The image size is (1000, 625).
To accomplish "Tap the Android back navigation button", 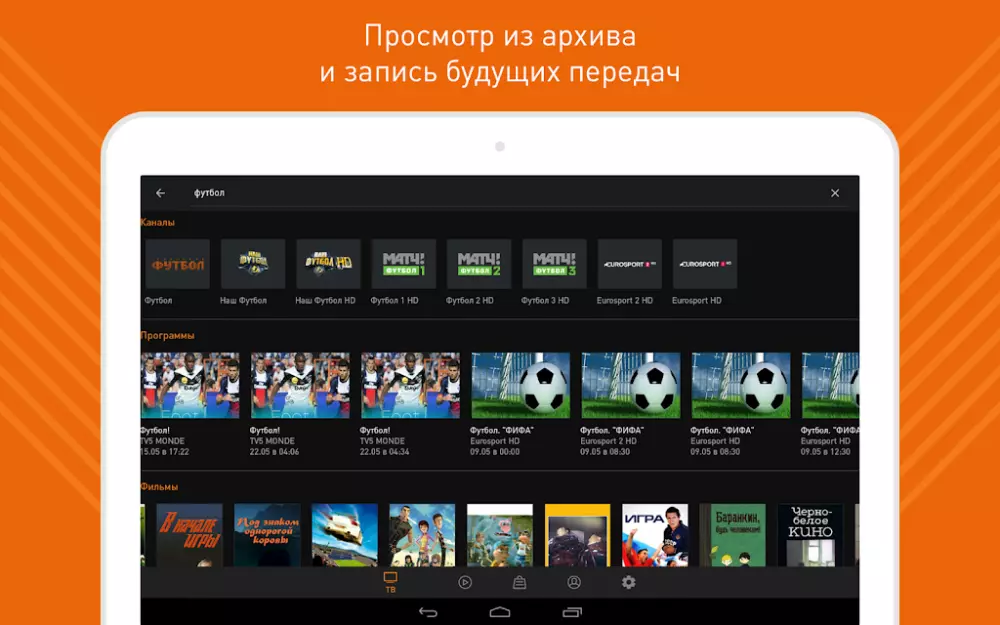I will [x=428, y=612].
